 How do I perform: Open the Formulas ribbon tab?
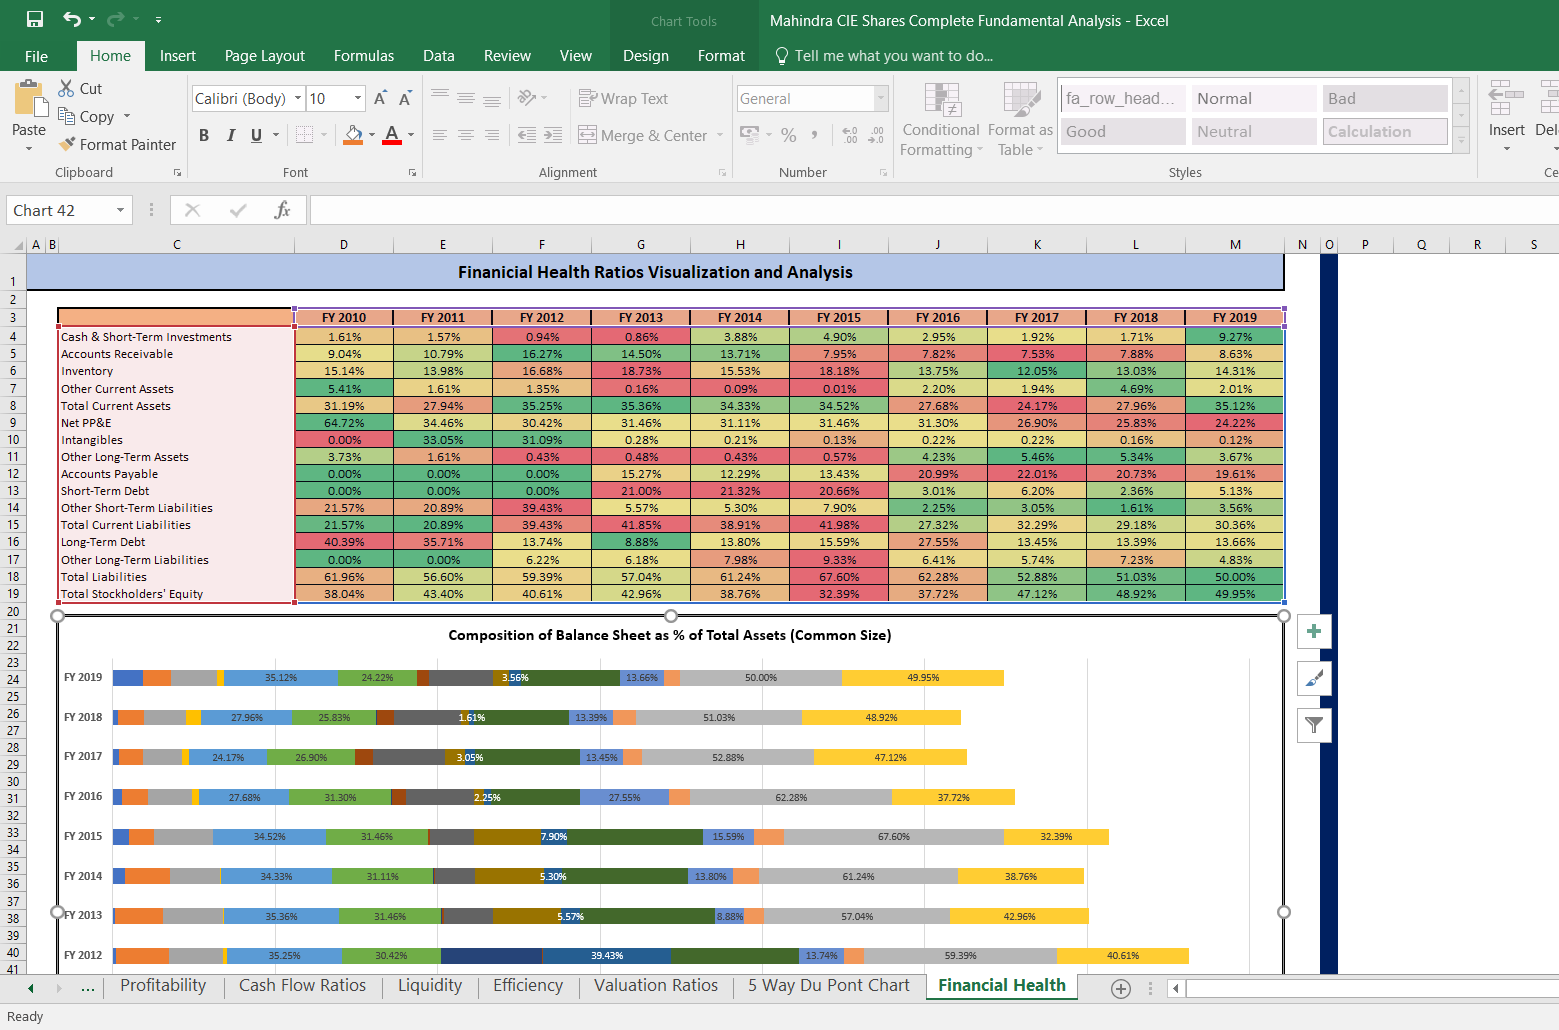364,56
